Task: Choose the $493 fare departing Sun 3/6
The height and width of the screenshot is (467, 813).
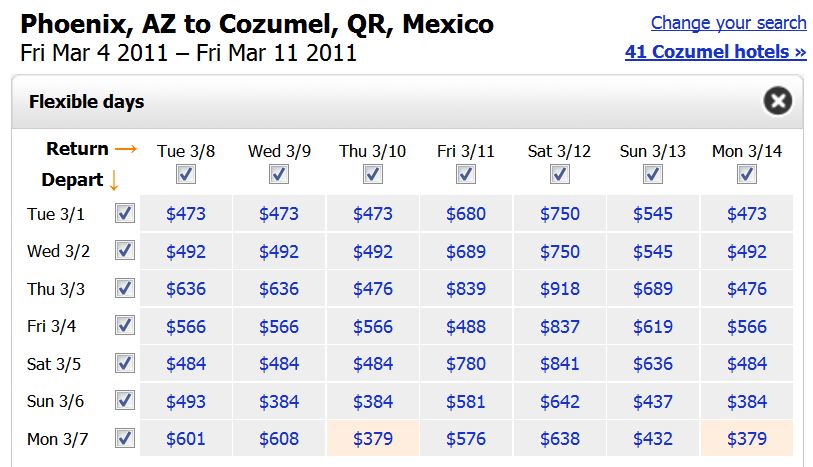Action: coord(186,401)
